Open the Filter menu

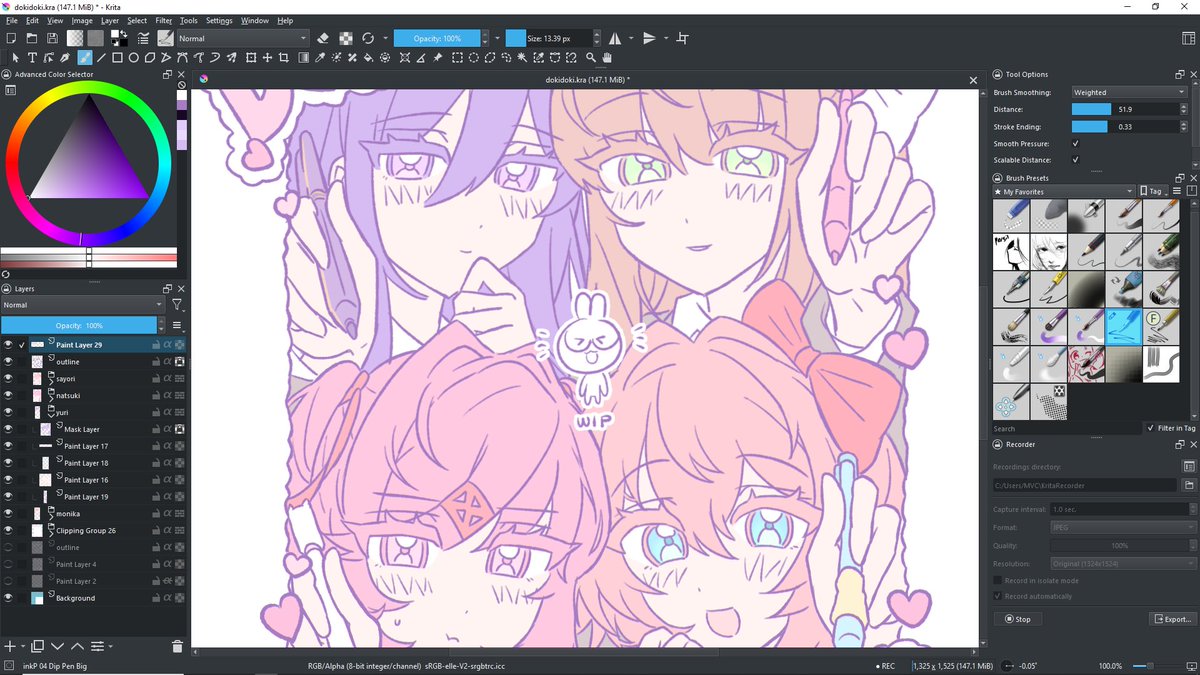click(163, 20)
